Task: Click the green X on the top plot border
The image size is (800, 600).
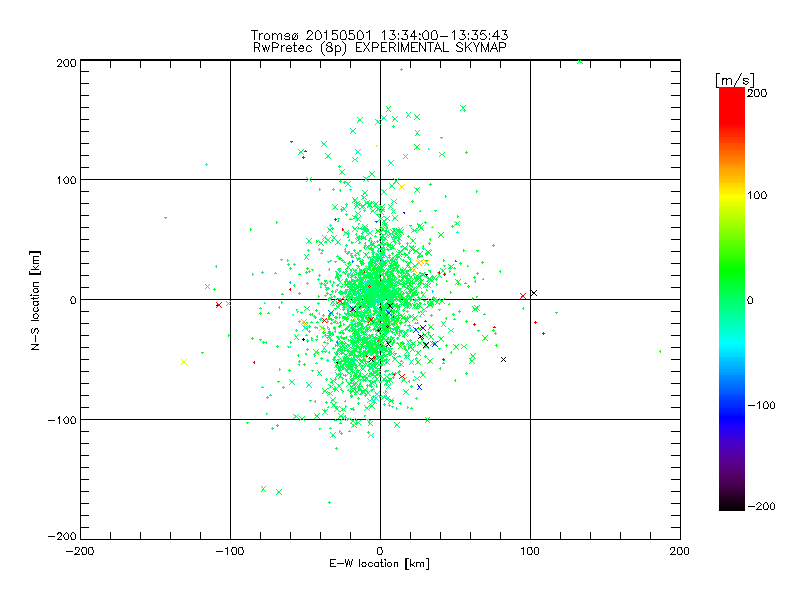Action: point(580,62)
